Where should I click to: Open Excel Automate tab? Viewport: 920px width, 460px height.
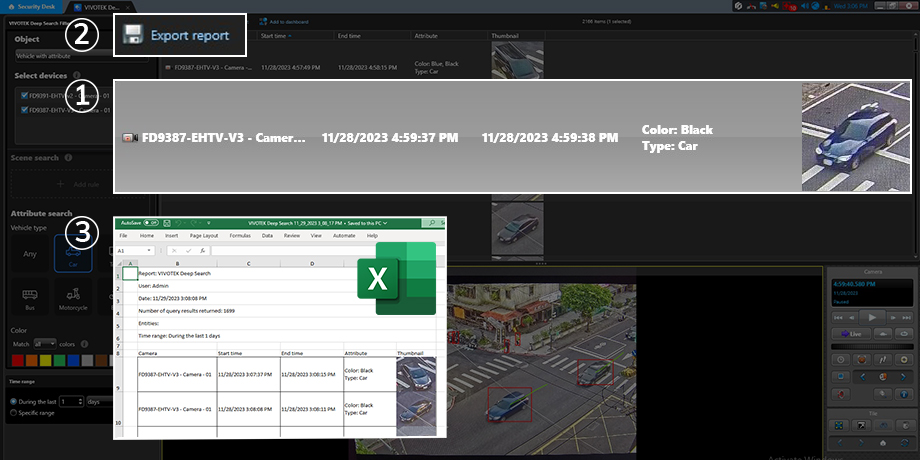[344, 235]
